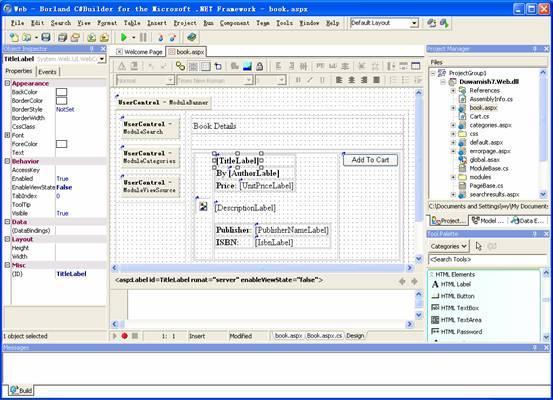Open the Project menu
The width and height of the screenshot is (553, 400).
185,23
